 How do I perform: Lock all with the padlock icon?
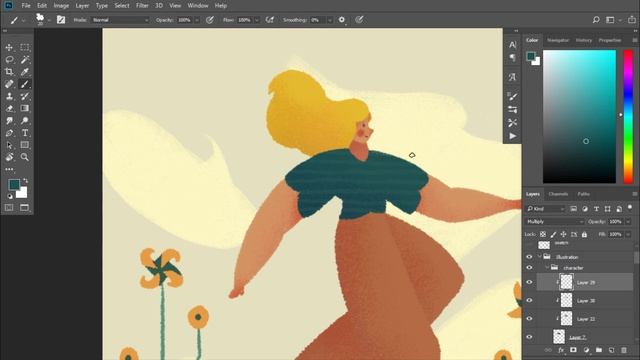(x=584, y=234)
